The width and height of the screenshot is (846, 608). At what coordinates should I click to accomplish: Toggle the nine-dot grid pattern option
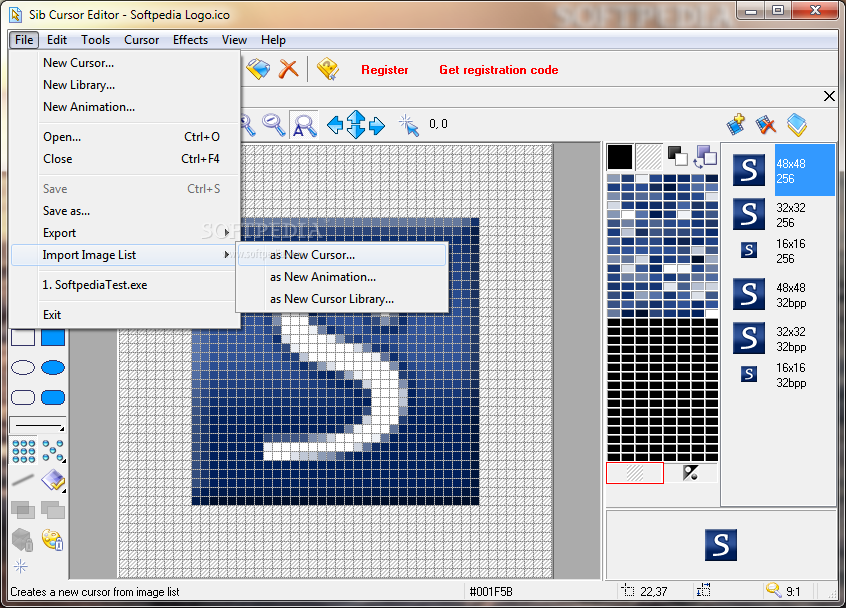(x=23, y=450)
